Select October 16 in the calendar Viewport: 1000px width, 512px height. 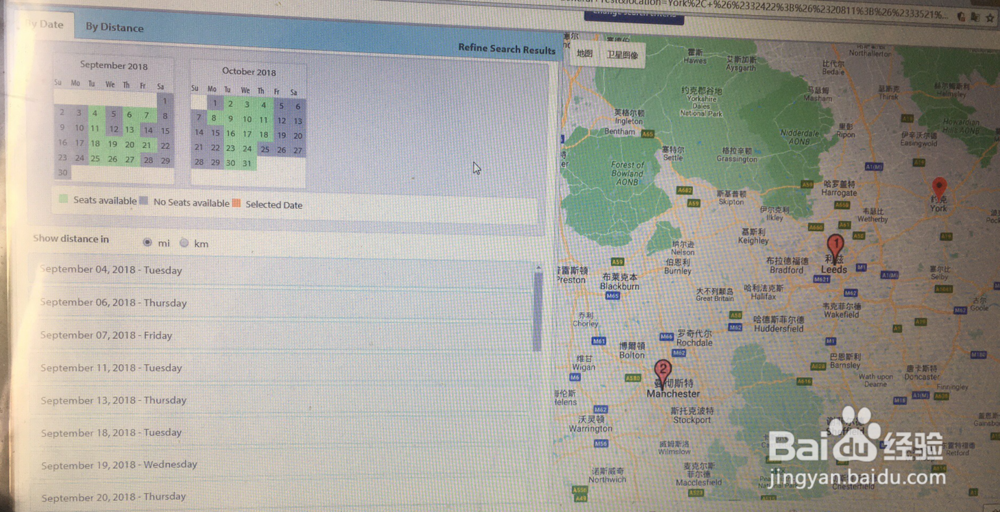(230, 134)
